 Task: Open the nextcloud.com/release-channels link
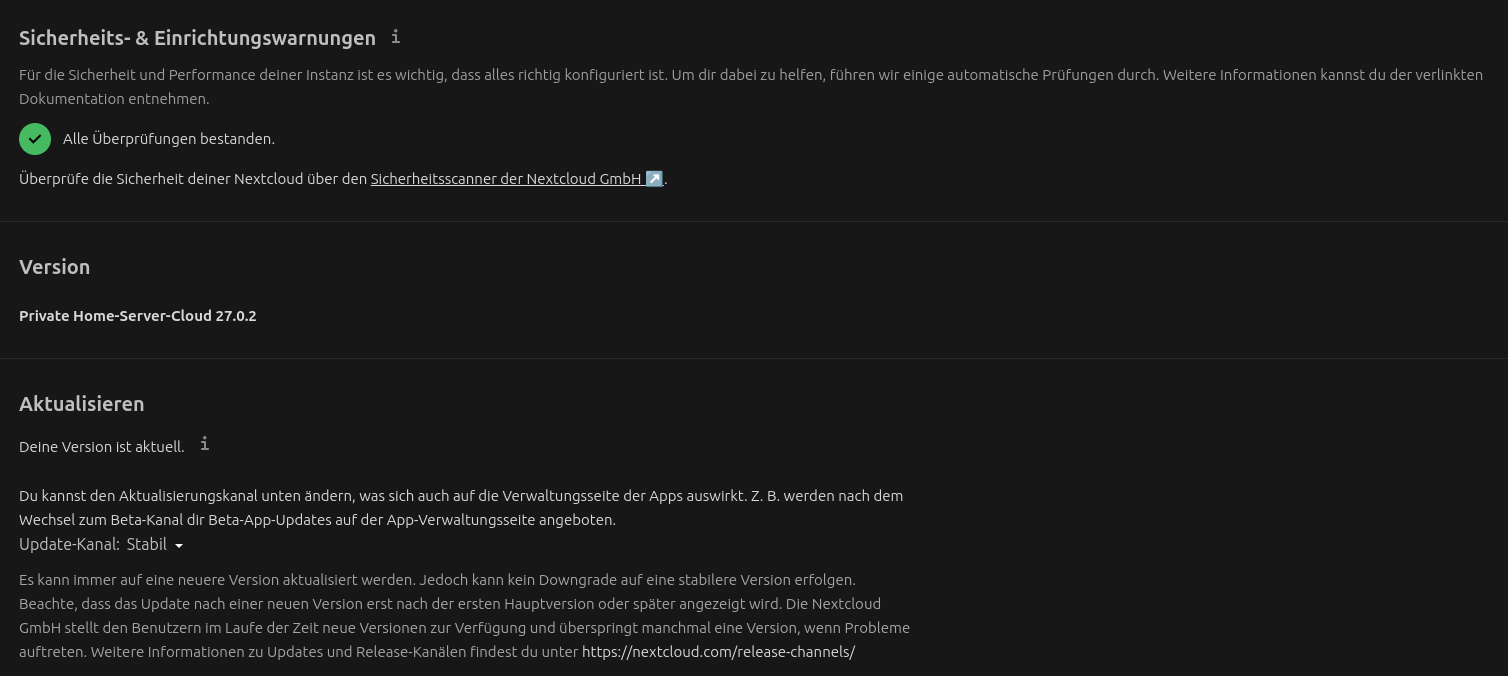pyautogui.click(x=718, y=652)
